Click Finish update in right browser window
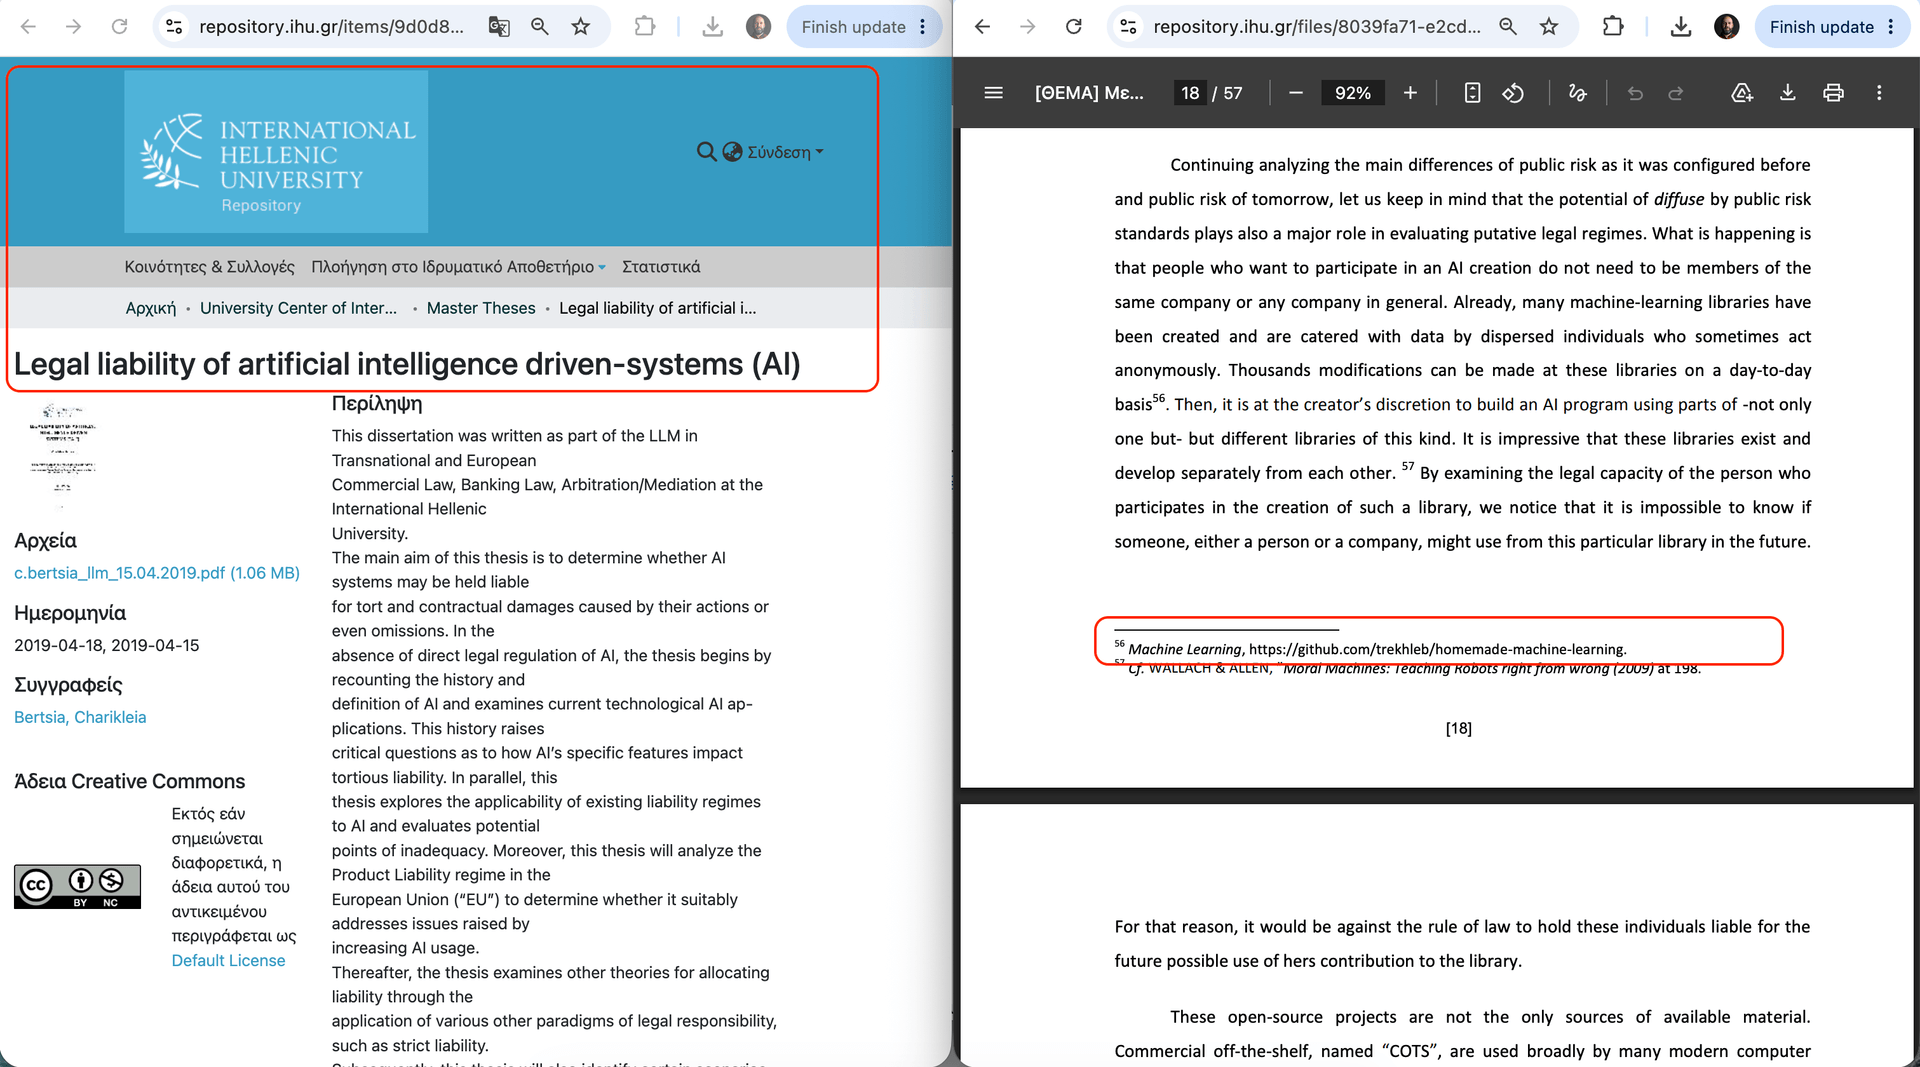Image resolution: width=1920 pixels, height=1067 pixels. click(x=1821, y=27)
